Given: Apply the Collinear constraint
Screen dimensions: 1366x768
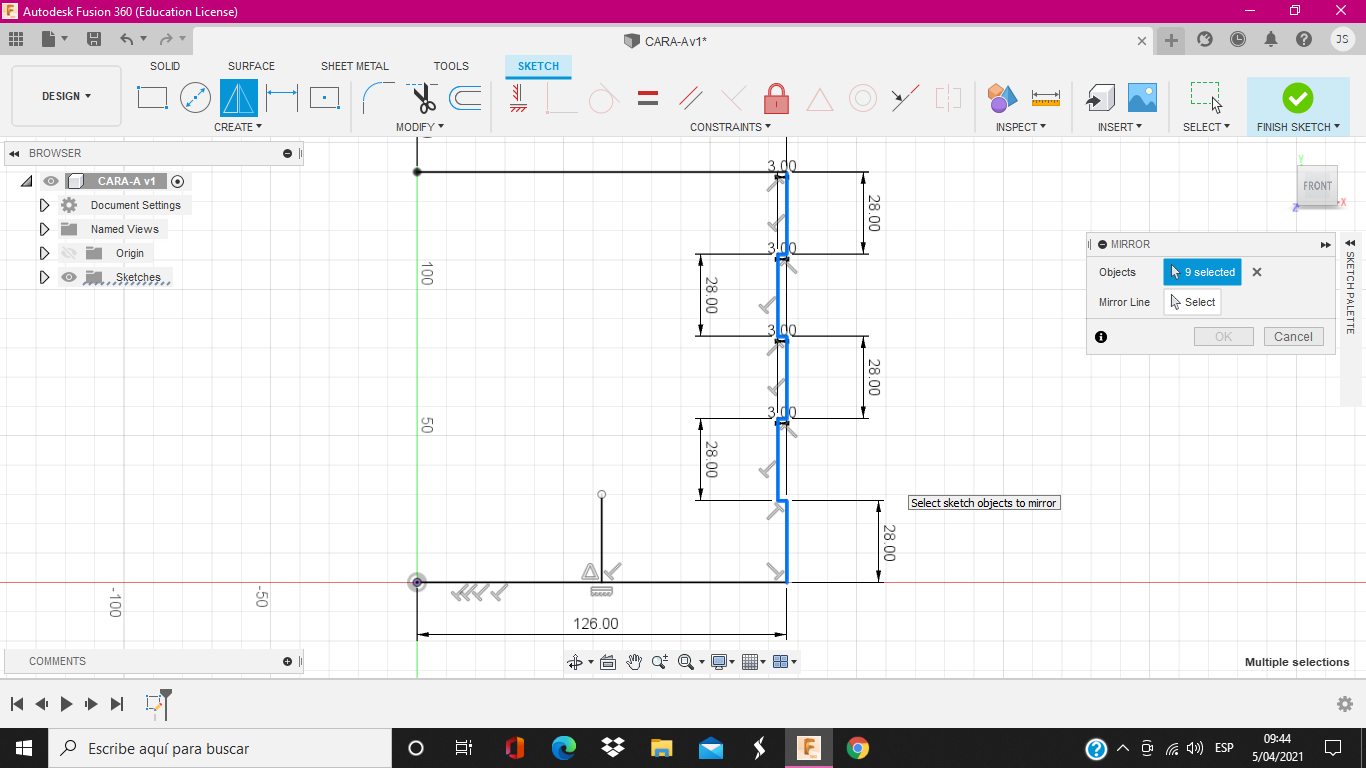Looking at the screenshot, I should click(905, 98).
